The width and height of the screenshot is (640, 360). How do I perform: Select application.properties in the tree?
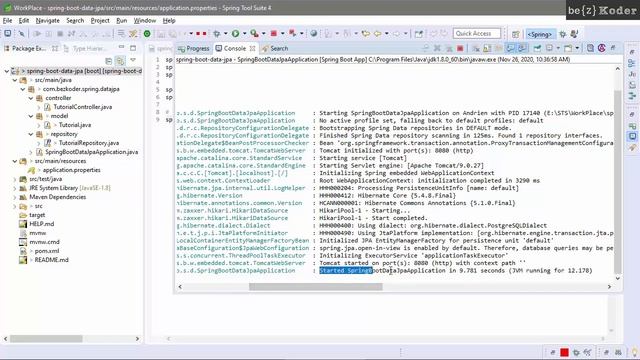(71, 170)
